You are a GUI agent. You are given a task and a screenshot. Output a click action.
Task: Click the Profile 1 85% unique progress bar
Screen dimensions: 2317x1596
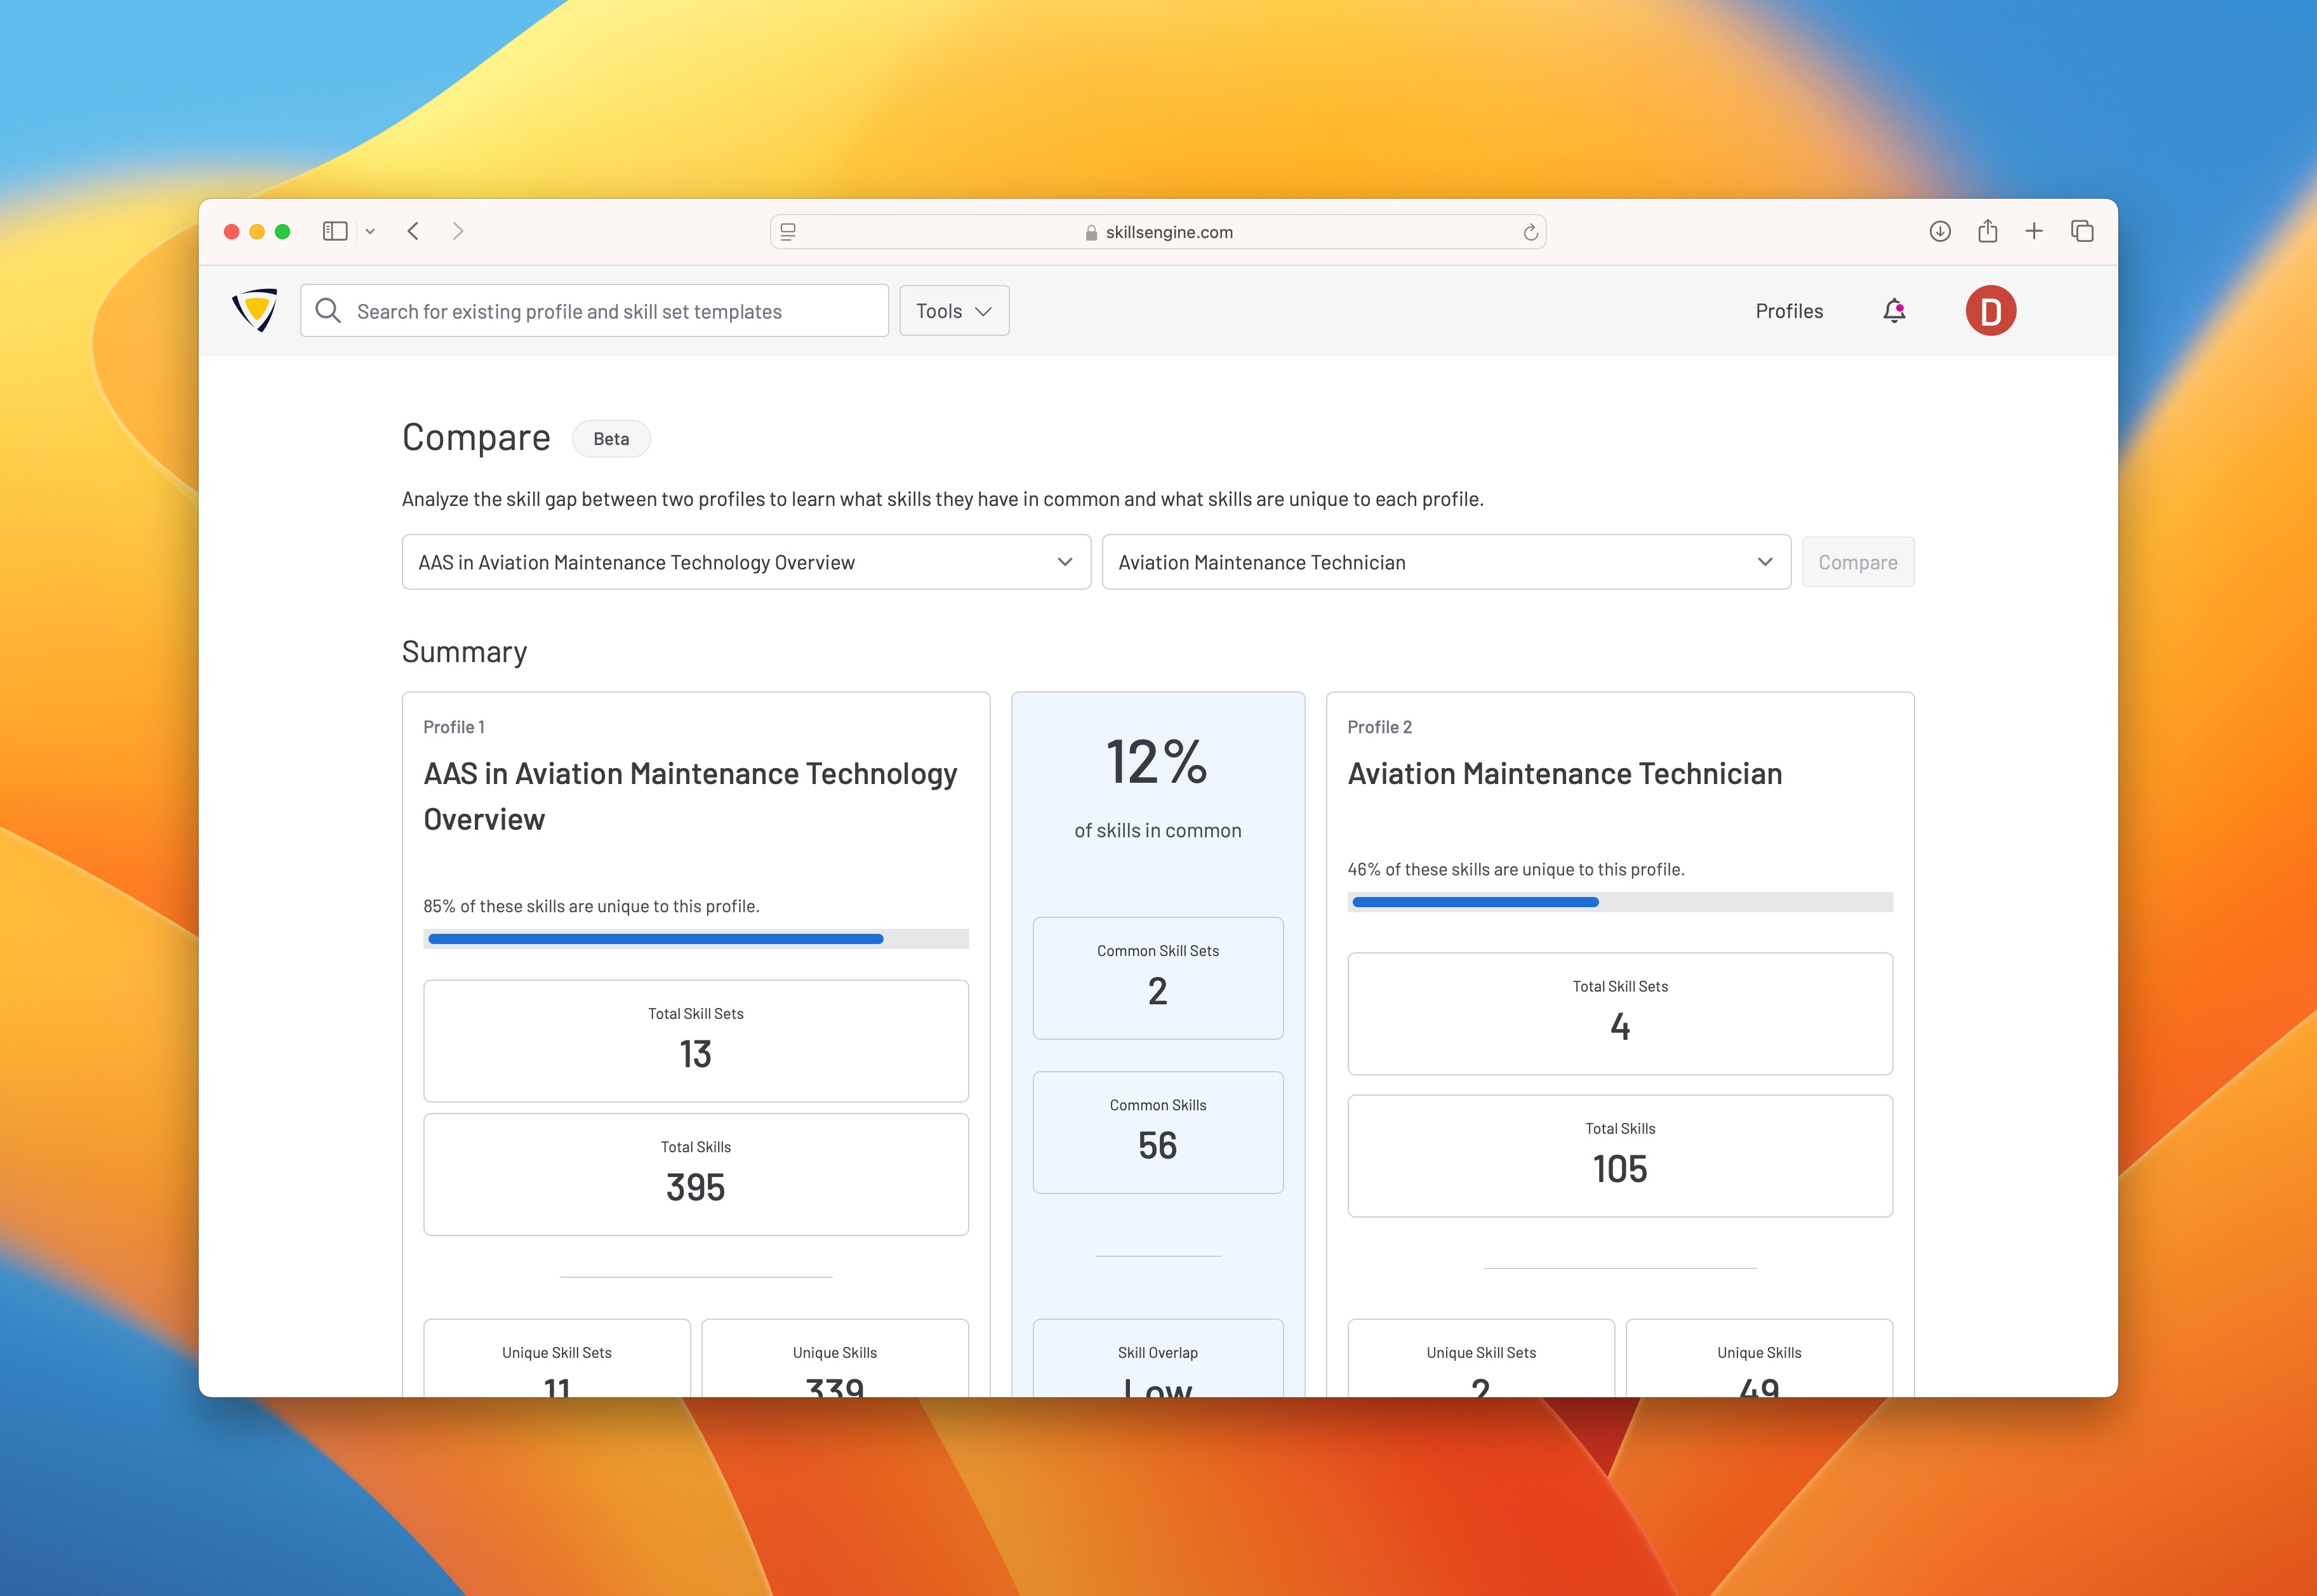point(696,939)
